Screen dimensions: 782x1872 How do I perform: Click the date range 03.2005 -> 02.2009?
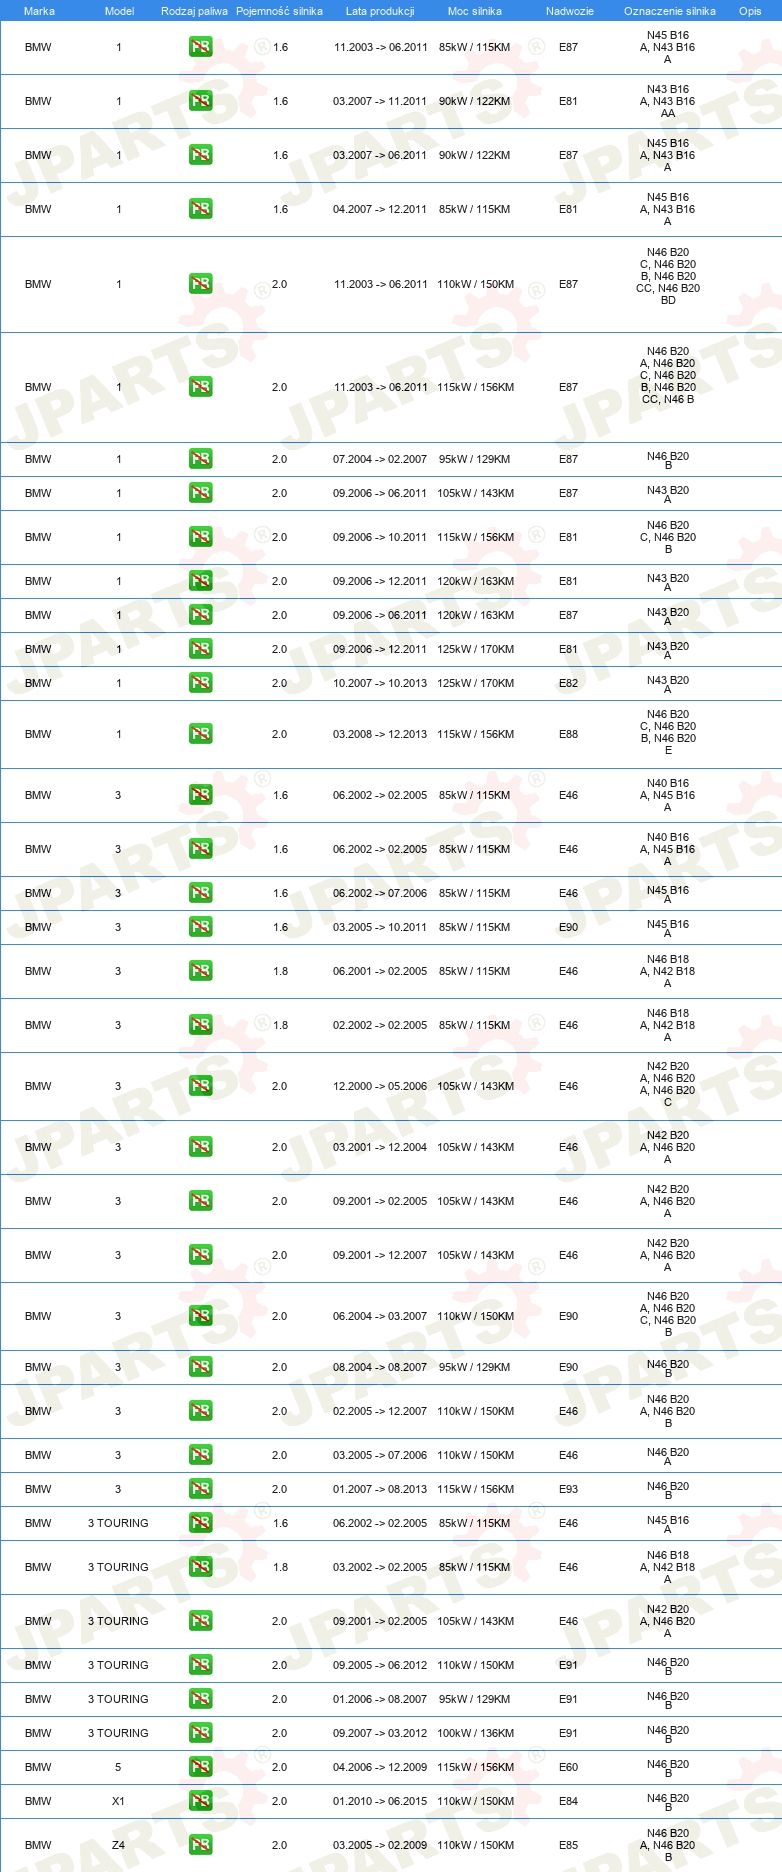tap(380, 1845)
